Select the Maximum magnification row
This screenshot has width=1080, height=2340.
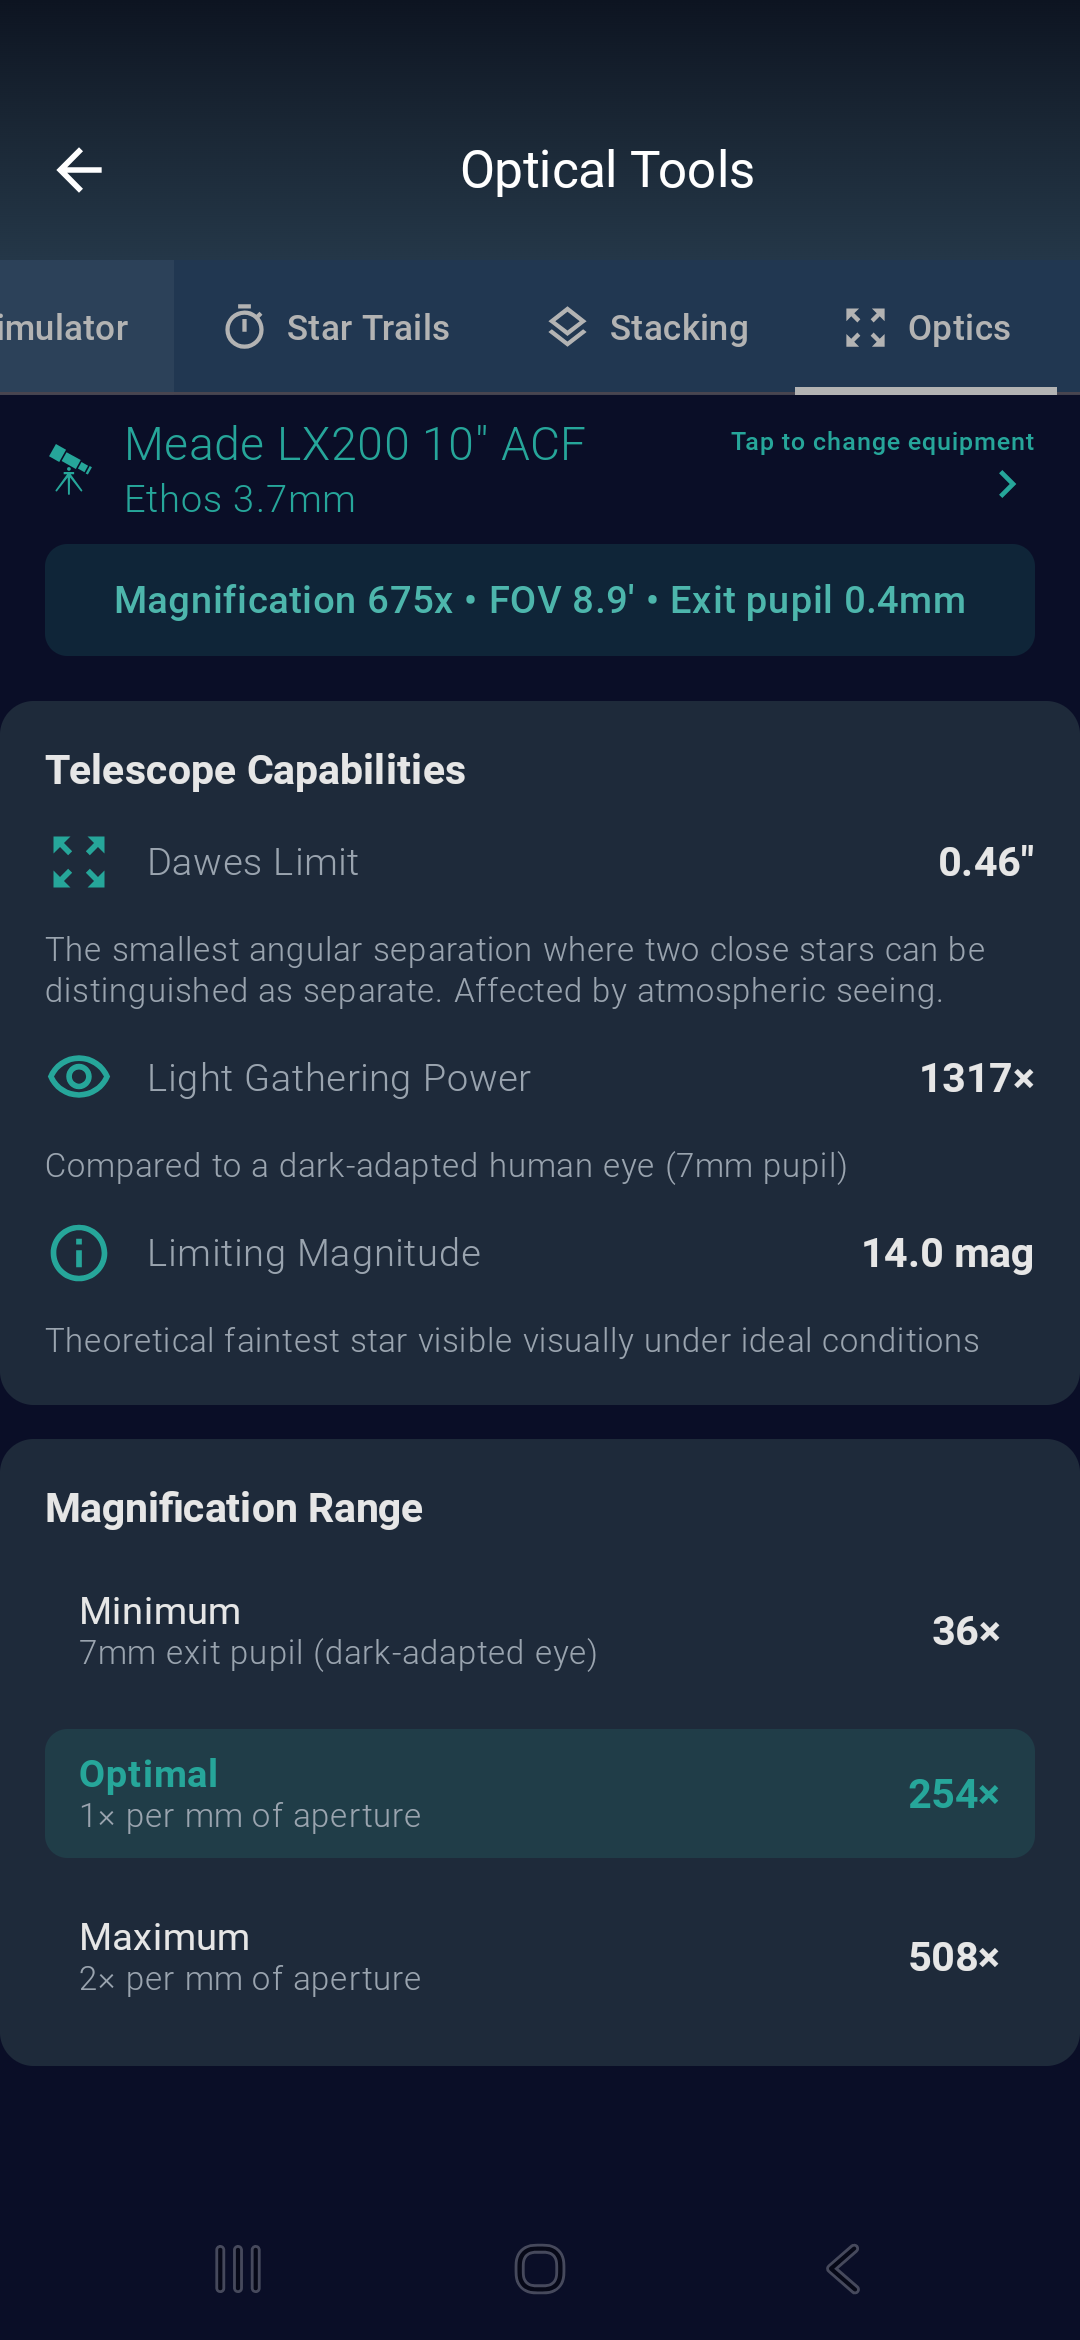[x=540, y=1954]
